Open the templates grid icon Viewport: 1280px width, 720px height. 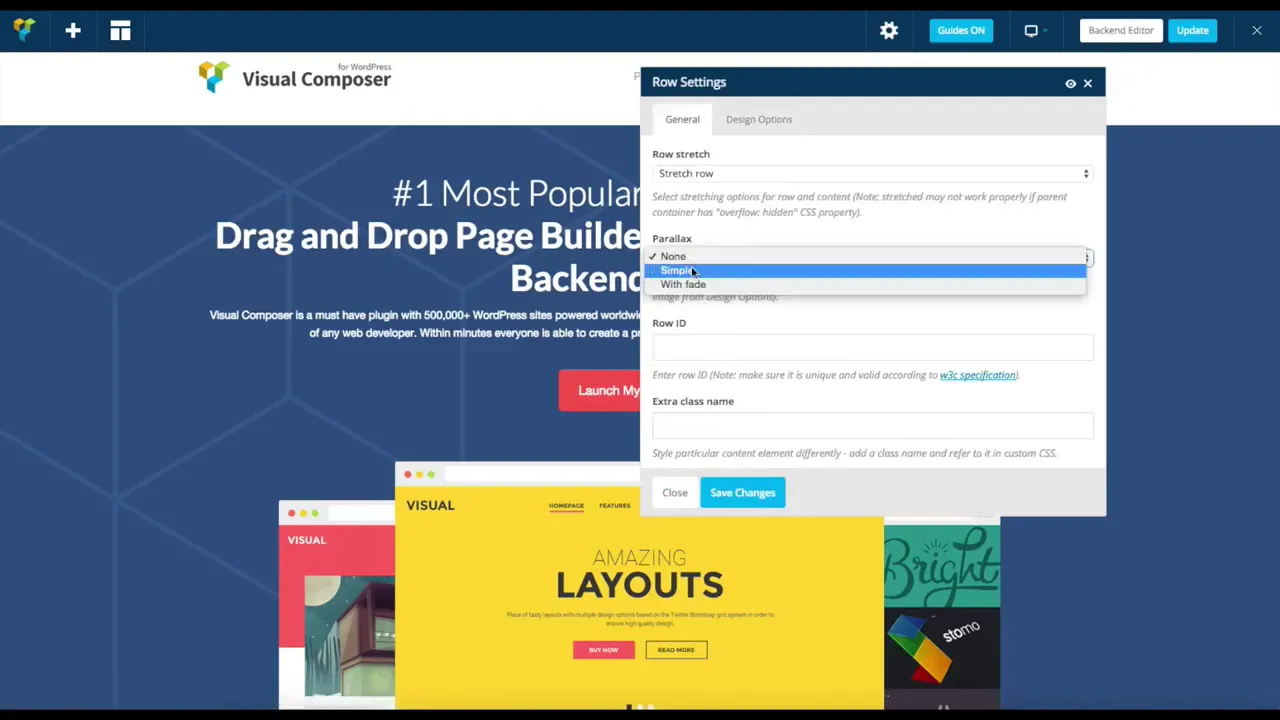pos(120,31)
